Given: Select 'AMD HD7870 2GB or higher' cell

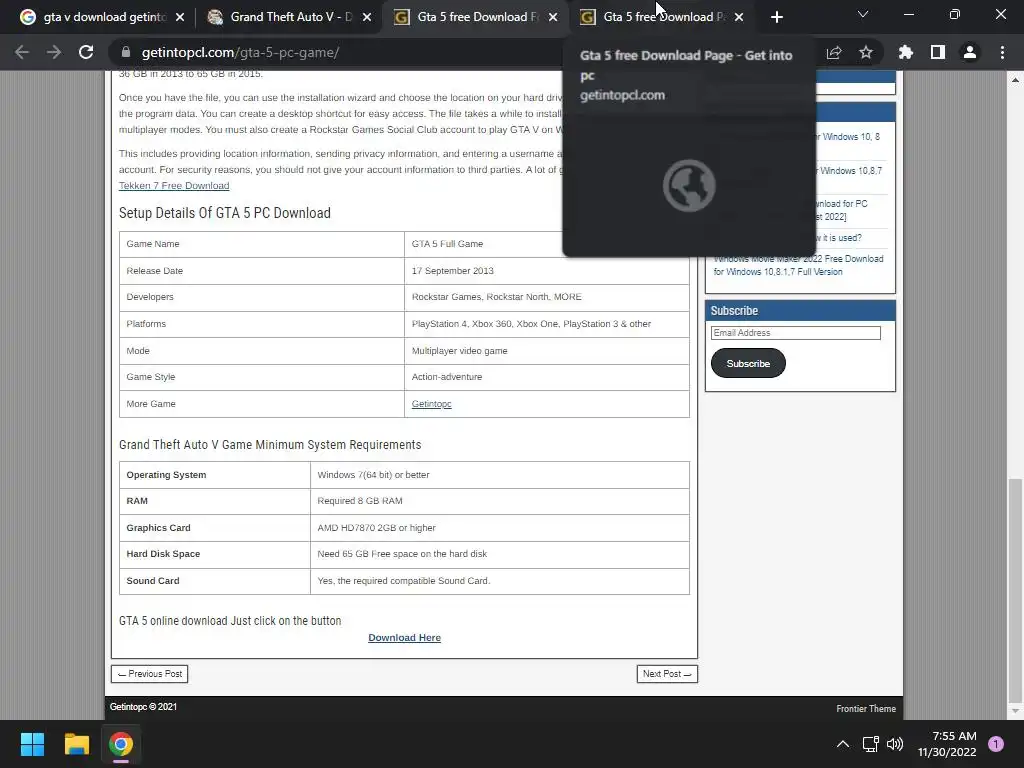Looking at the screenshot, I should pyautogui.click(x=500, y=528).
